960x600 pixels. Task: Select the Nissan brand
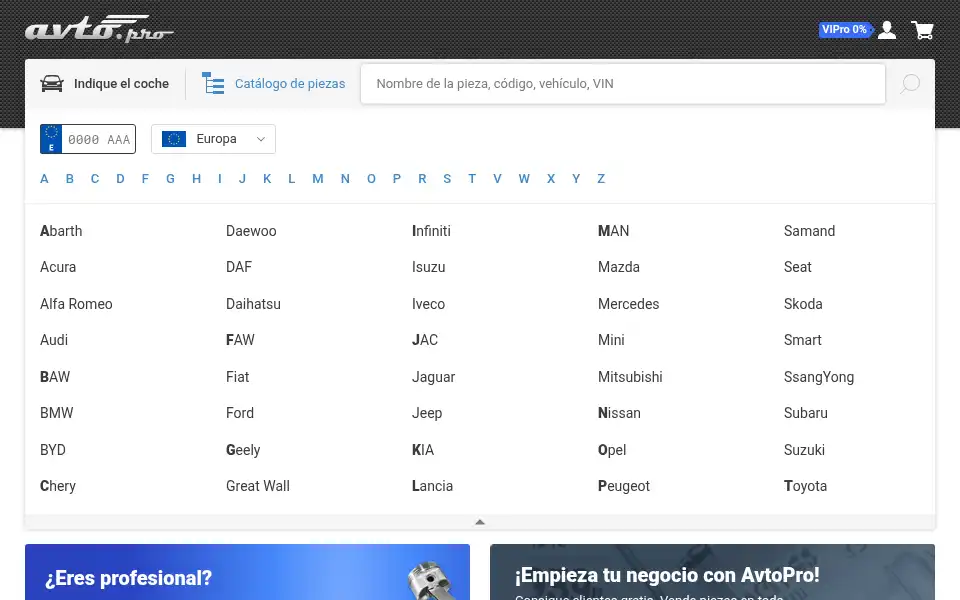click(x=619, y=413)
